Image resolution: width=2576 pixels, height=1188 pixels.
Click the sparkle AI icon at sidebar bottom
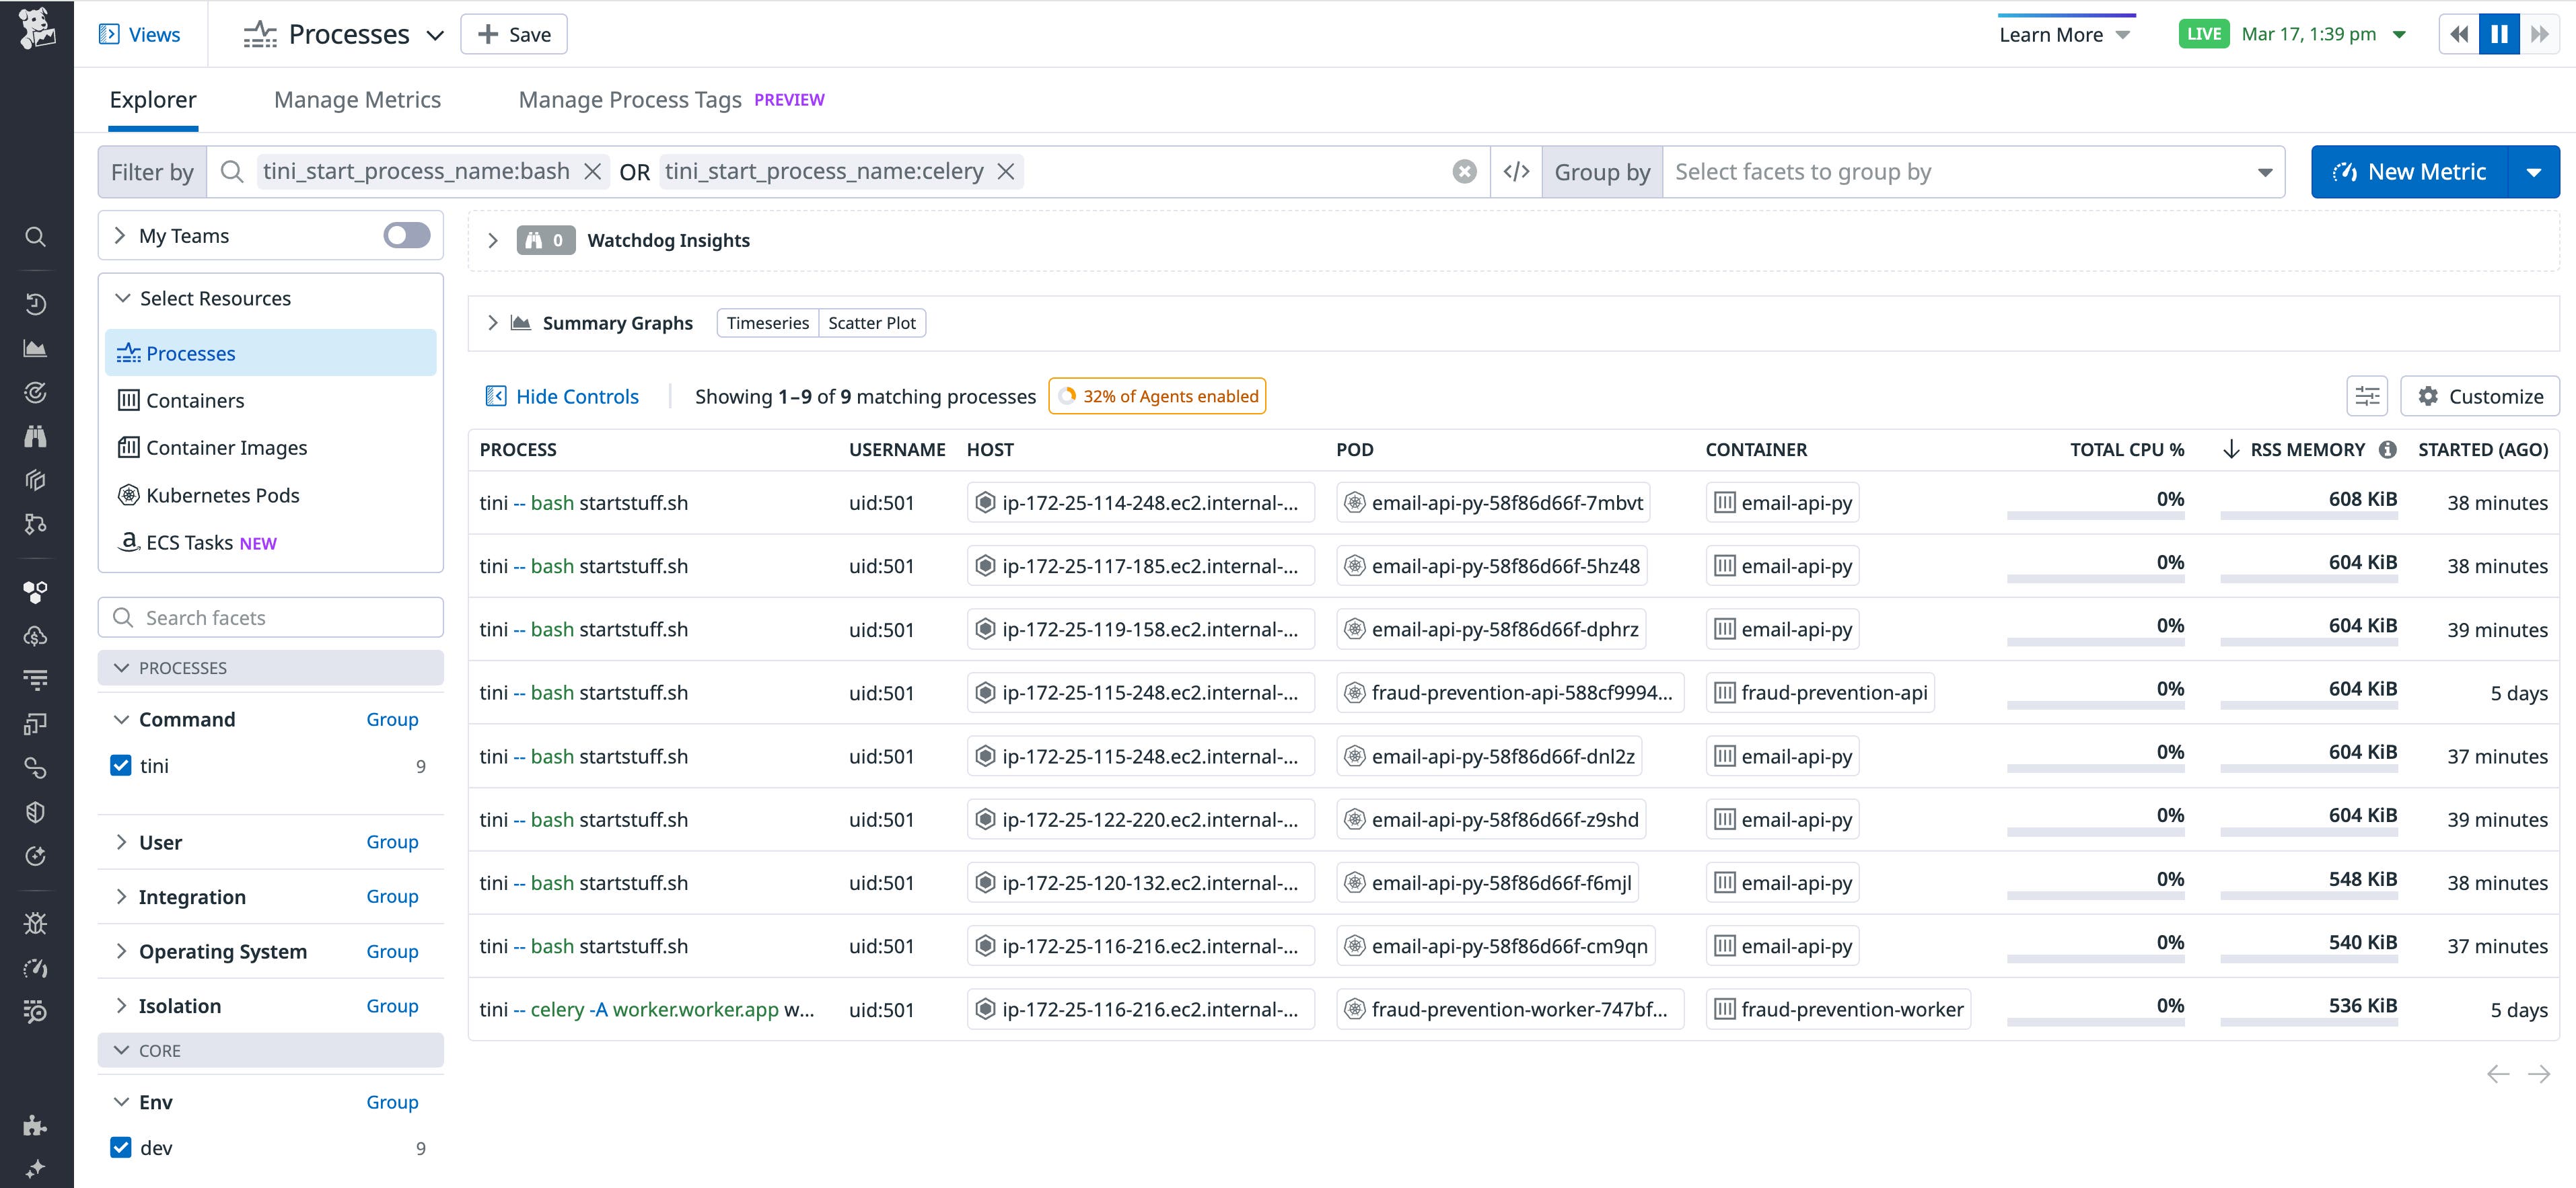coord(35,1167)
